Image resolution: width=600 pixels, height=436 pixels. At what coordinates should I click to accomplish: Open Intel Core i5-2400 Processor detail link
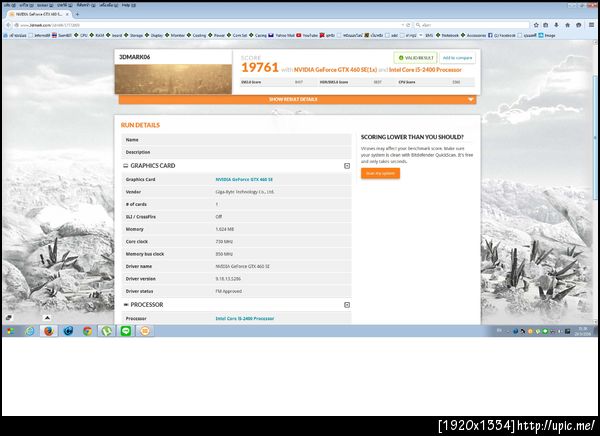coord(245,318)
